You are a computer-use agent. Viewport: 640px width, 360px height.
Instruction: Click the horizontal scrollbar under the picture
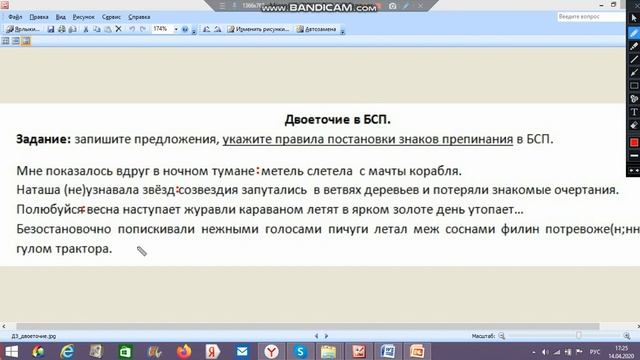[307, 326]
